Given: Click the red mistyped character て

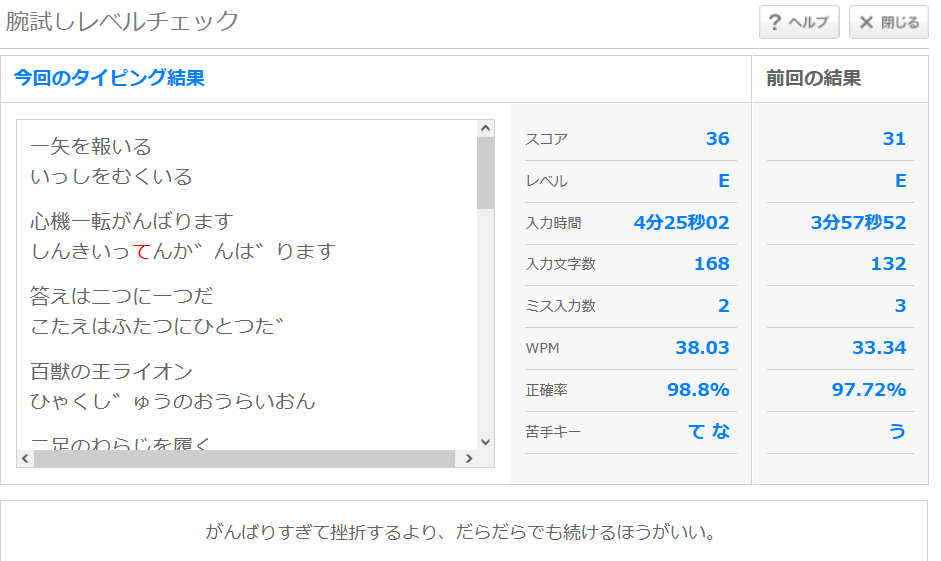Looking at the screenshot, I should tap(141, 252).
